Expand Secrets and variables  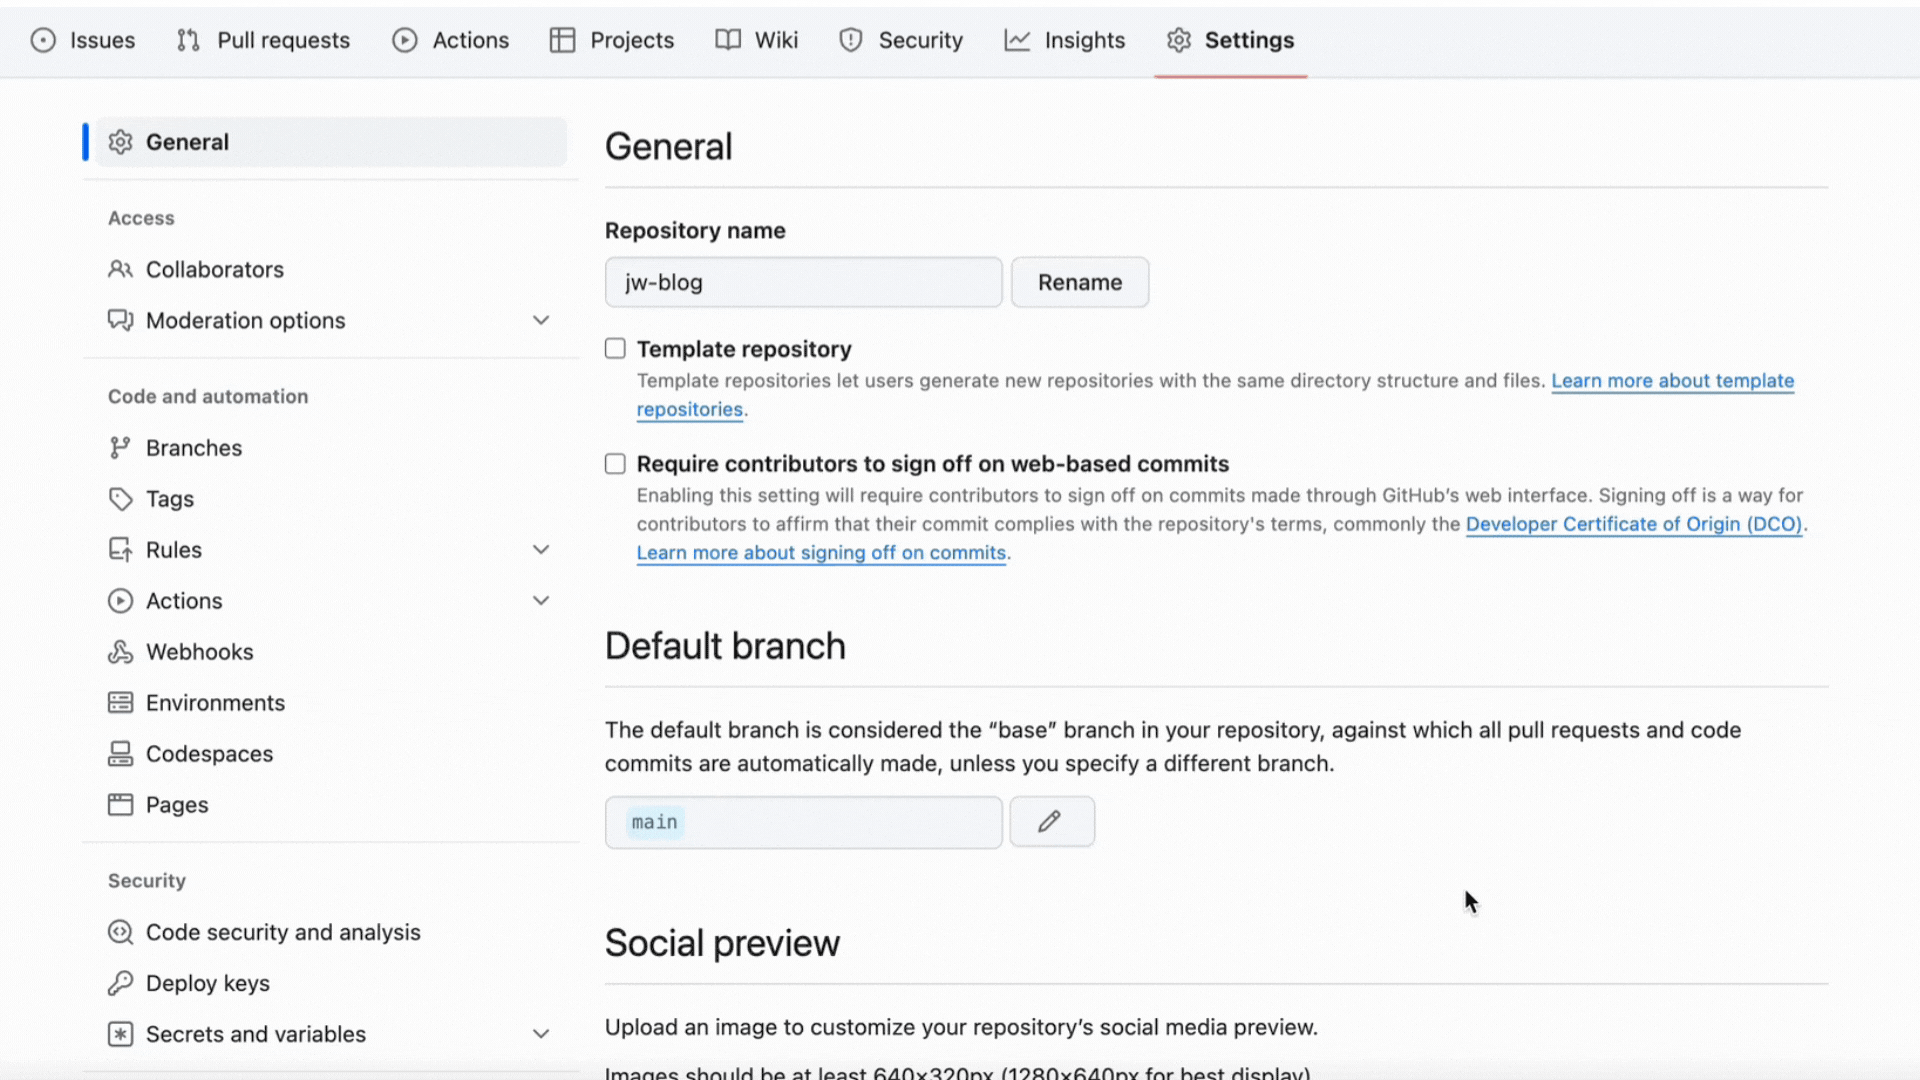pos(541,1034)
